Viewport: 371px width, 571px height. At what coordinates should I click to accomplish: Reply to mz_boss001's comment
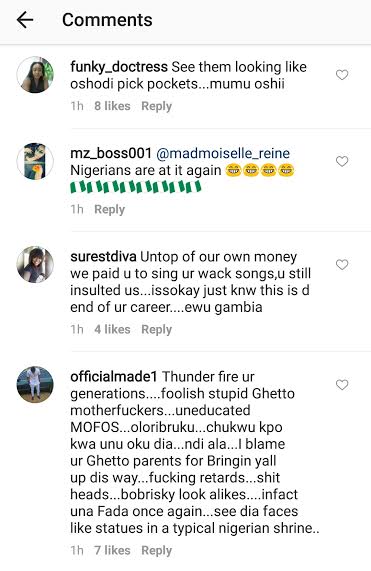(110, 209)
